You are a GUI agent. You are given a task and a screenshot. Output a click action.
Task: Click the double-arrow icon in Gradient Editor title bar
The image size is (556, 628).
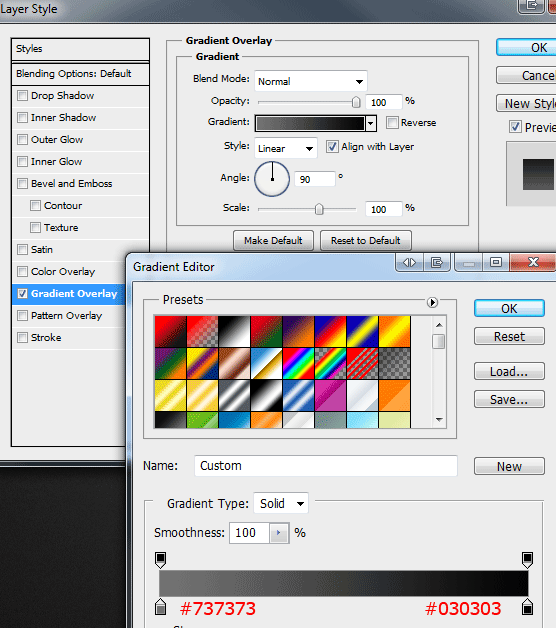pos(409,263)
